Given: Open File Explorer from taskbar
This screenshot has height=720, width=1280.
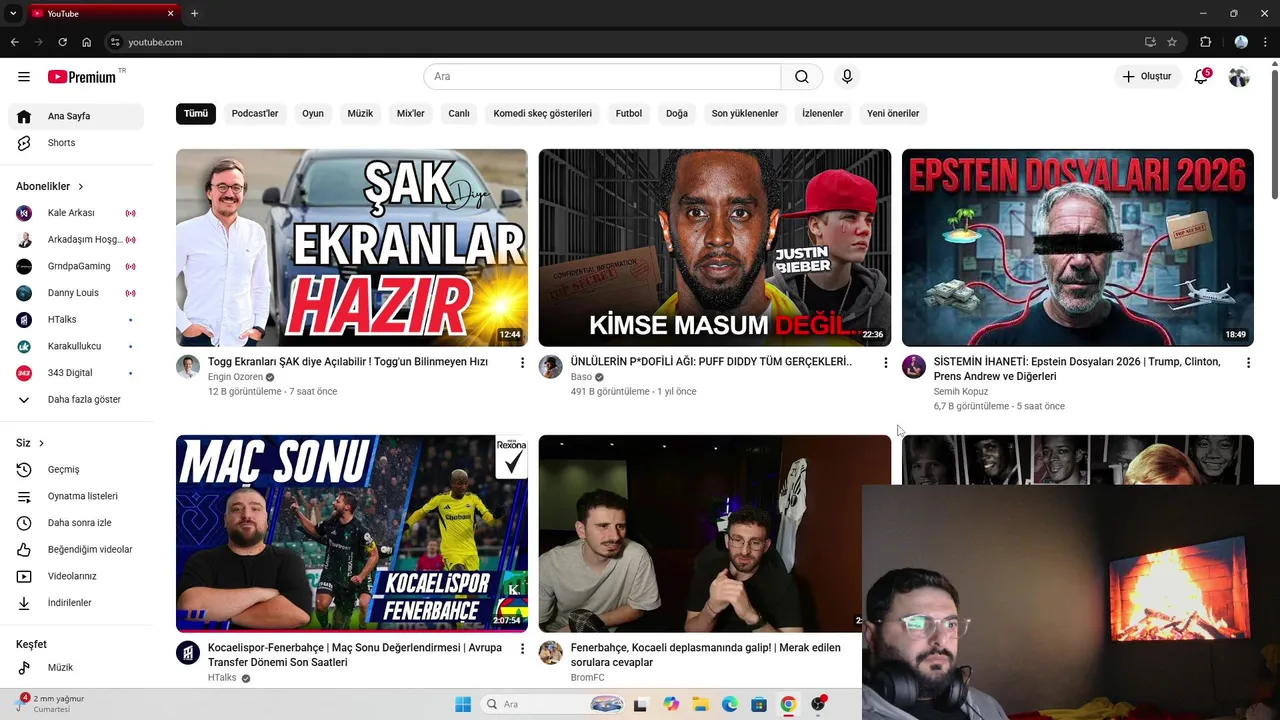Looking at the screenshot, I should (700, 704).
